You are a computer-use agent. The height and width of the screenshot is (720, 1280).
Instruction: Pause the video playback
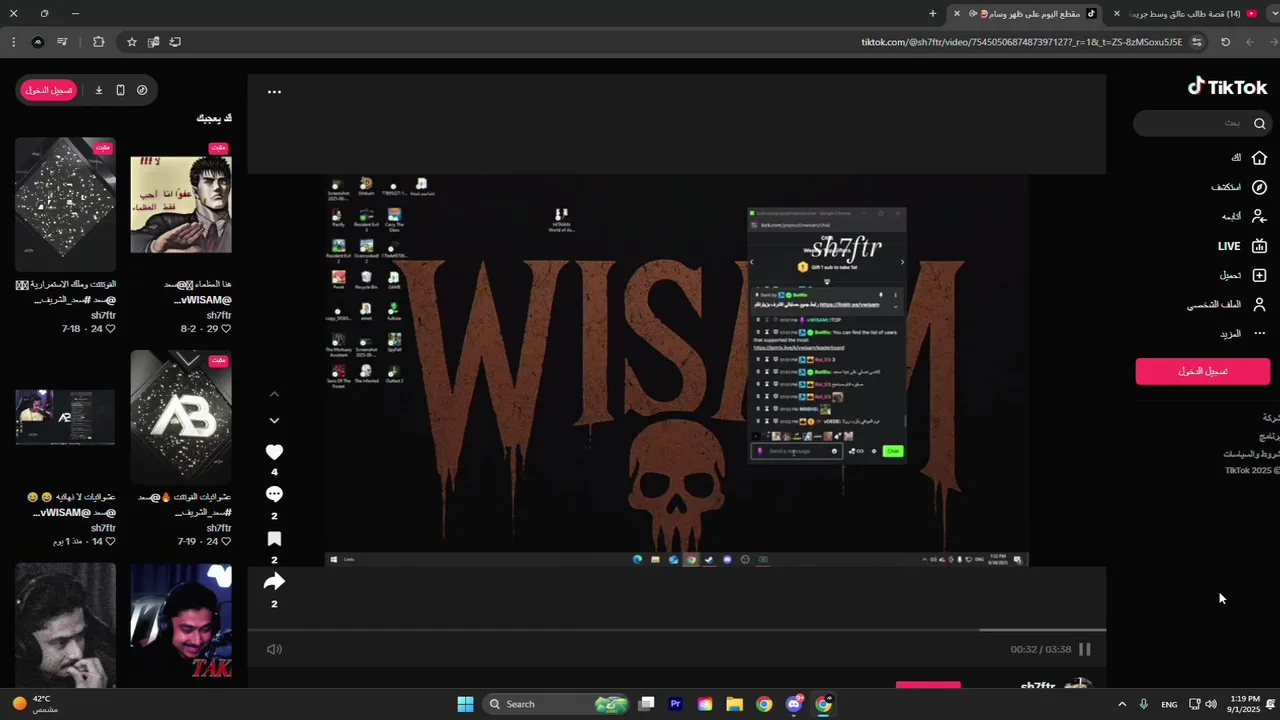coord(1084,649)
